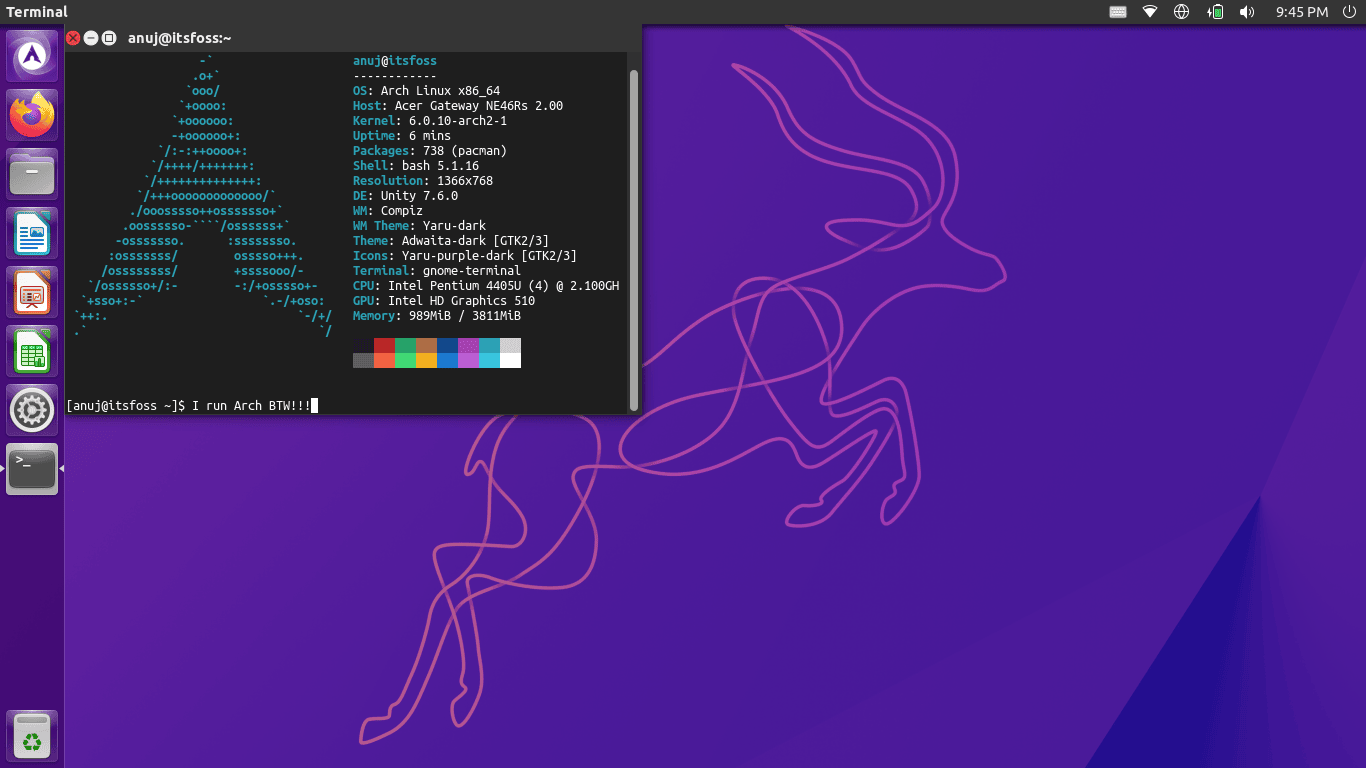Open LibreOffice Writer from the launcher
The image size is (1366, 768).
32,233
